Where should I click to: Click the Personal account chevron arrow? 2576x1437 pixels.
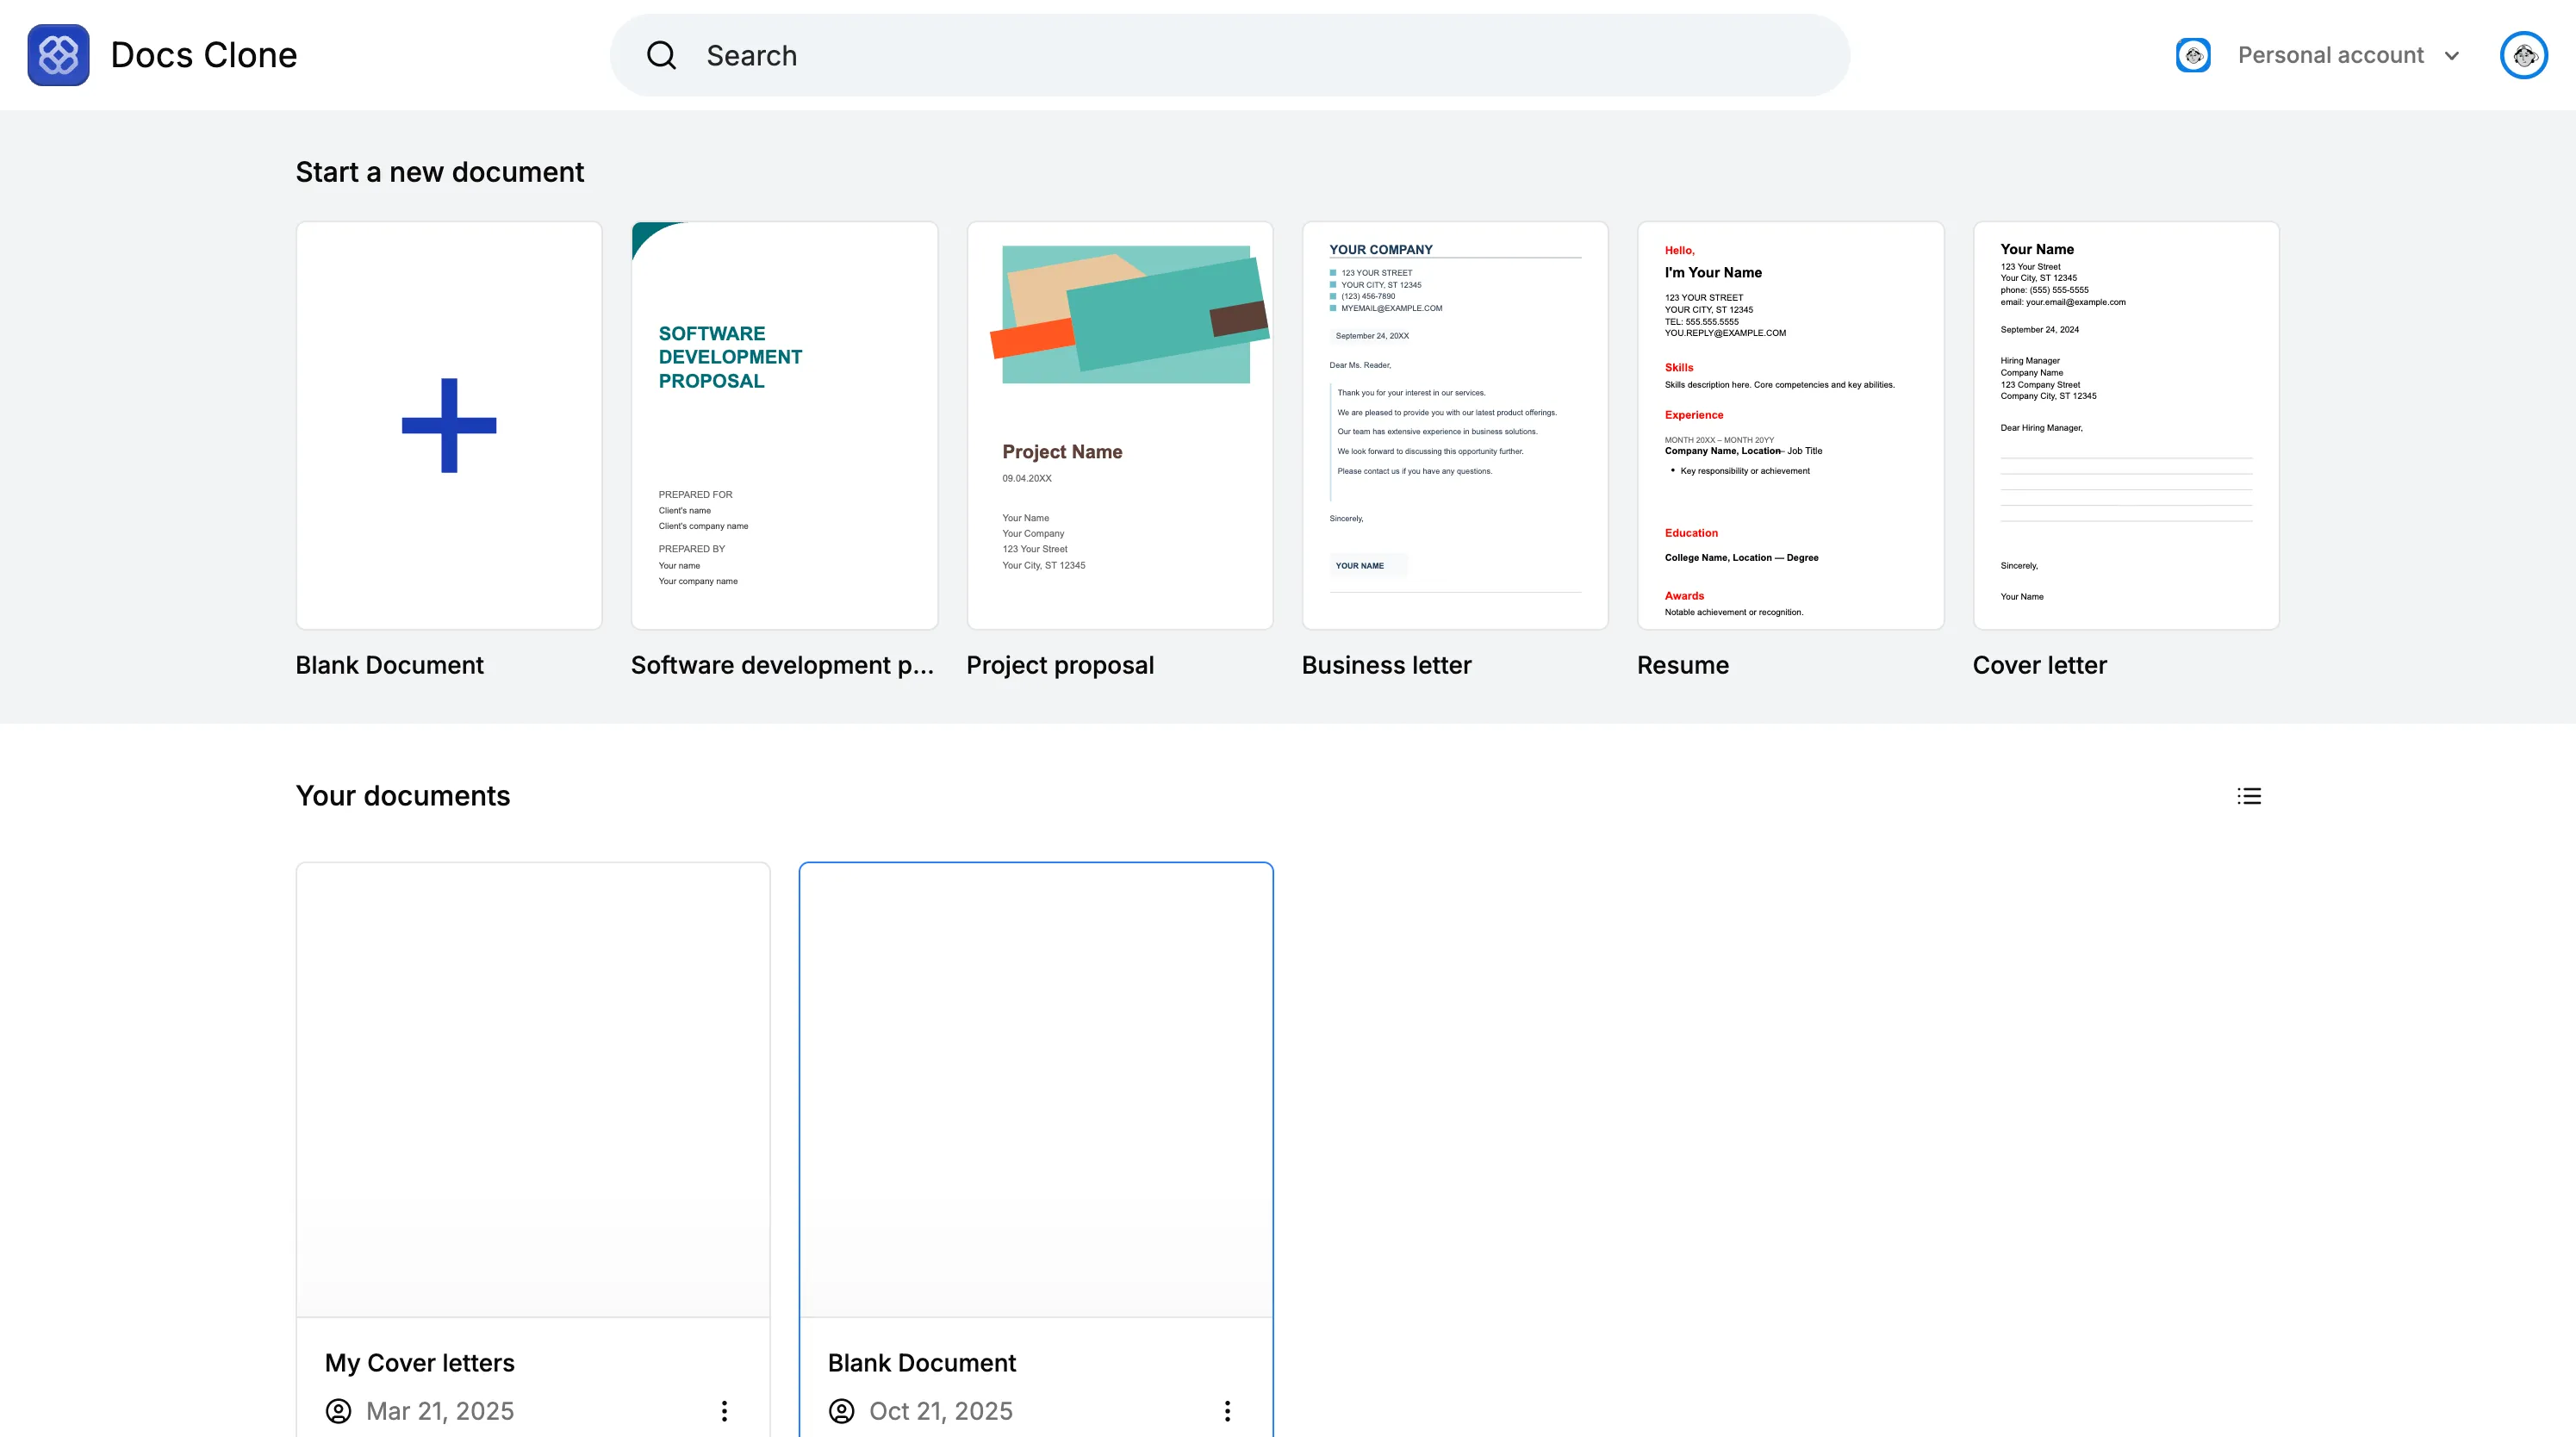coord(2452,56)
